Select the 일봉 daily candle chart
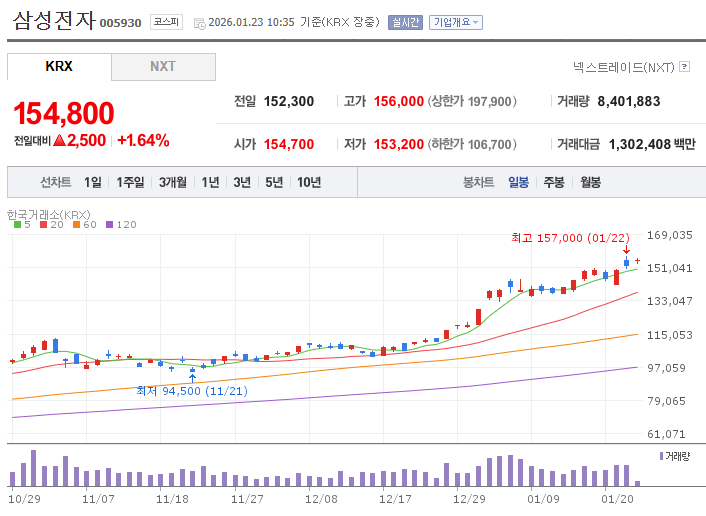Viewport: 706px width, 516px height. coord(518,182)
